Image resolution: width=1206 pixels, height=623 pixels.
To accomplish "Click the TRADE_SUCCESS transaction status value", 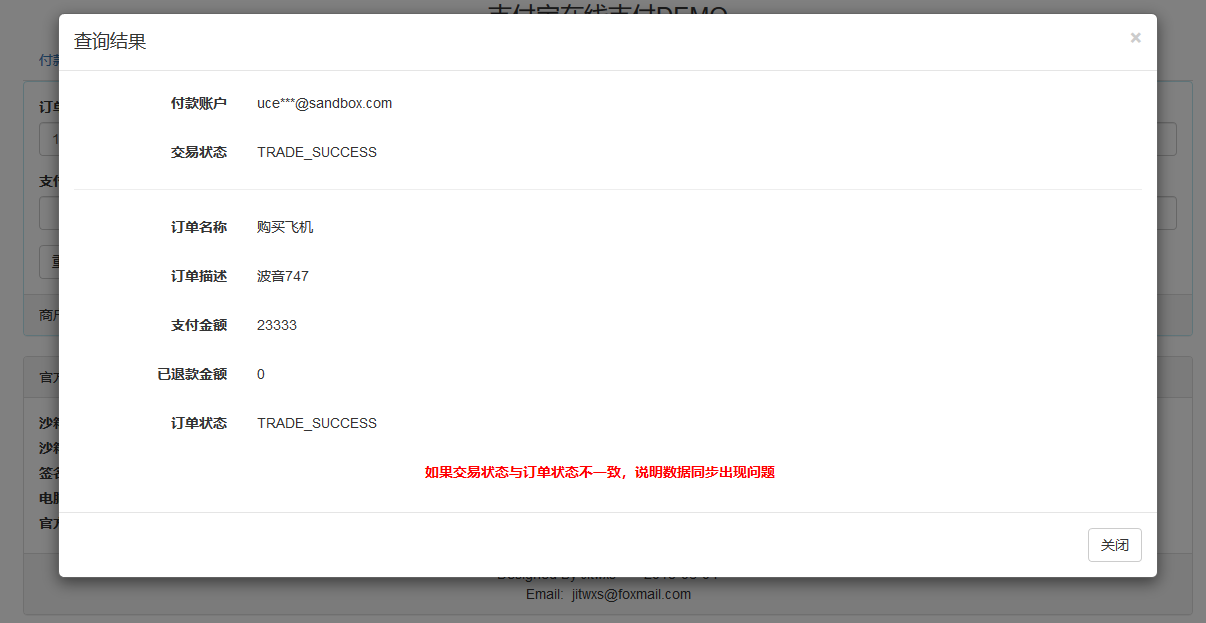I will (x=316, y=152).
